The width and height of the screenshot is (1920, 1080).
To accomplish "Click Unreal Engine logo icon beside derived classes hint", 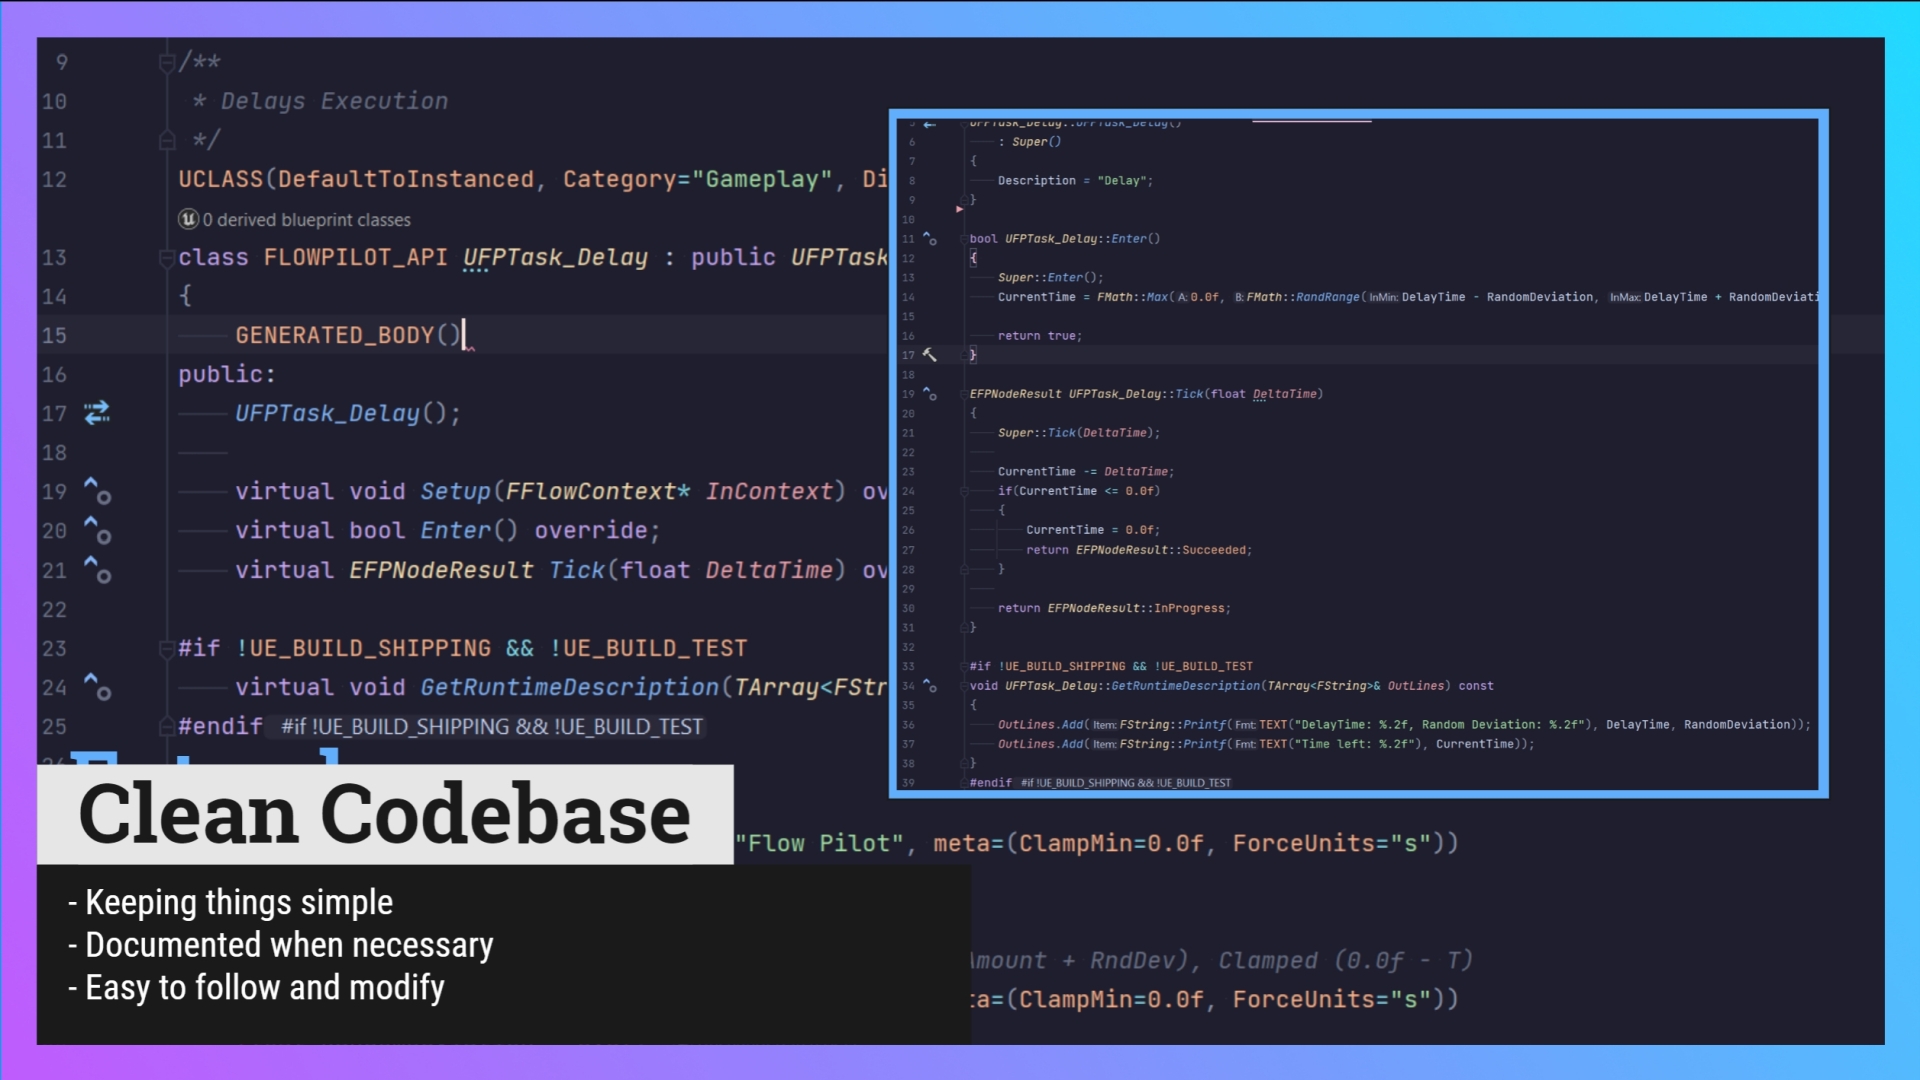I will click(x=188, y=219).
